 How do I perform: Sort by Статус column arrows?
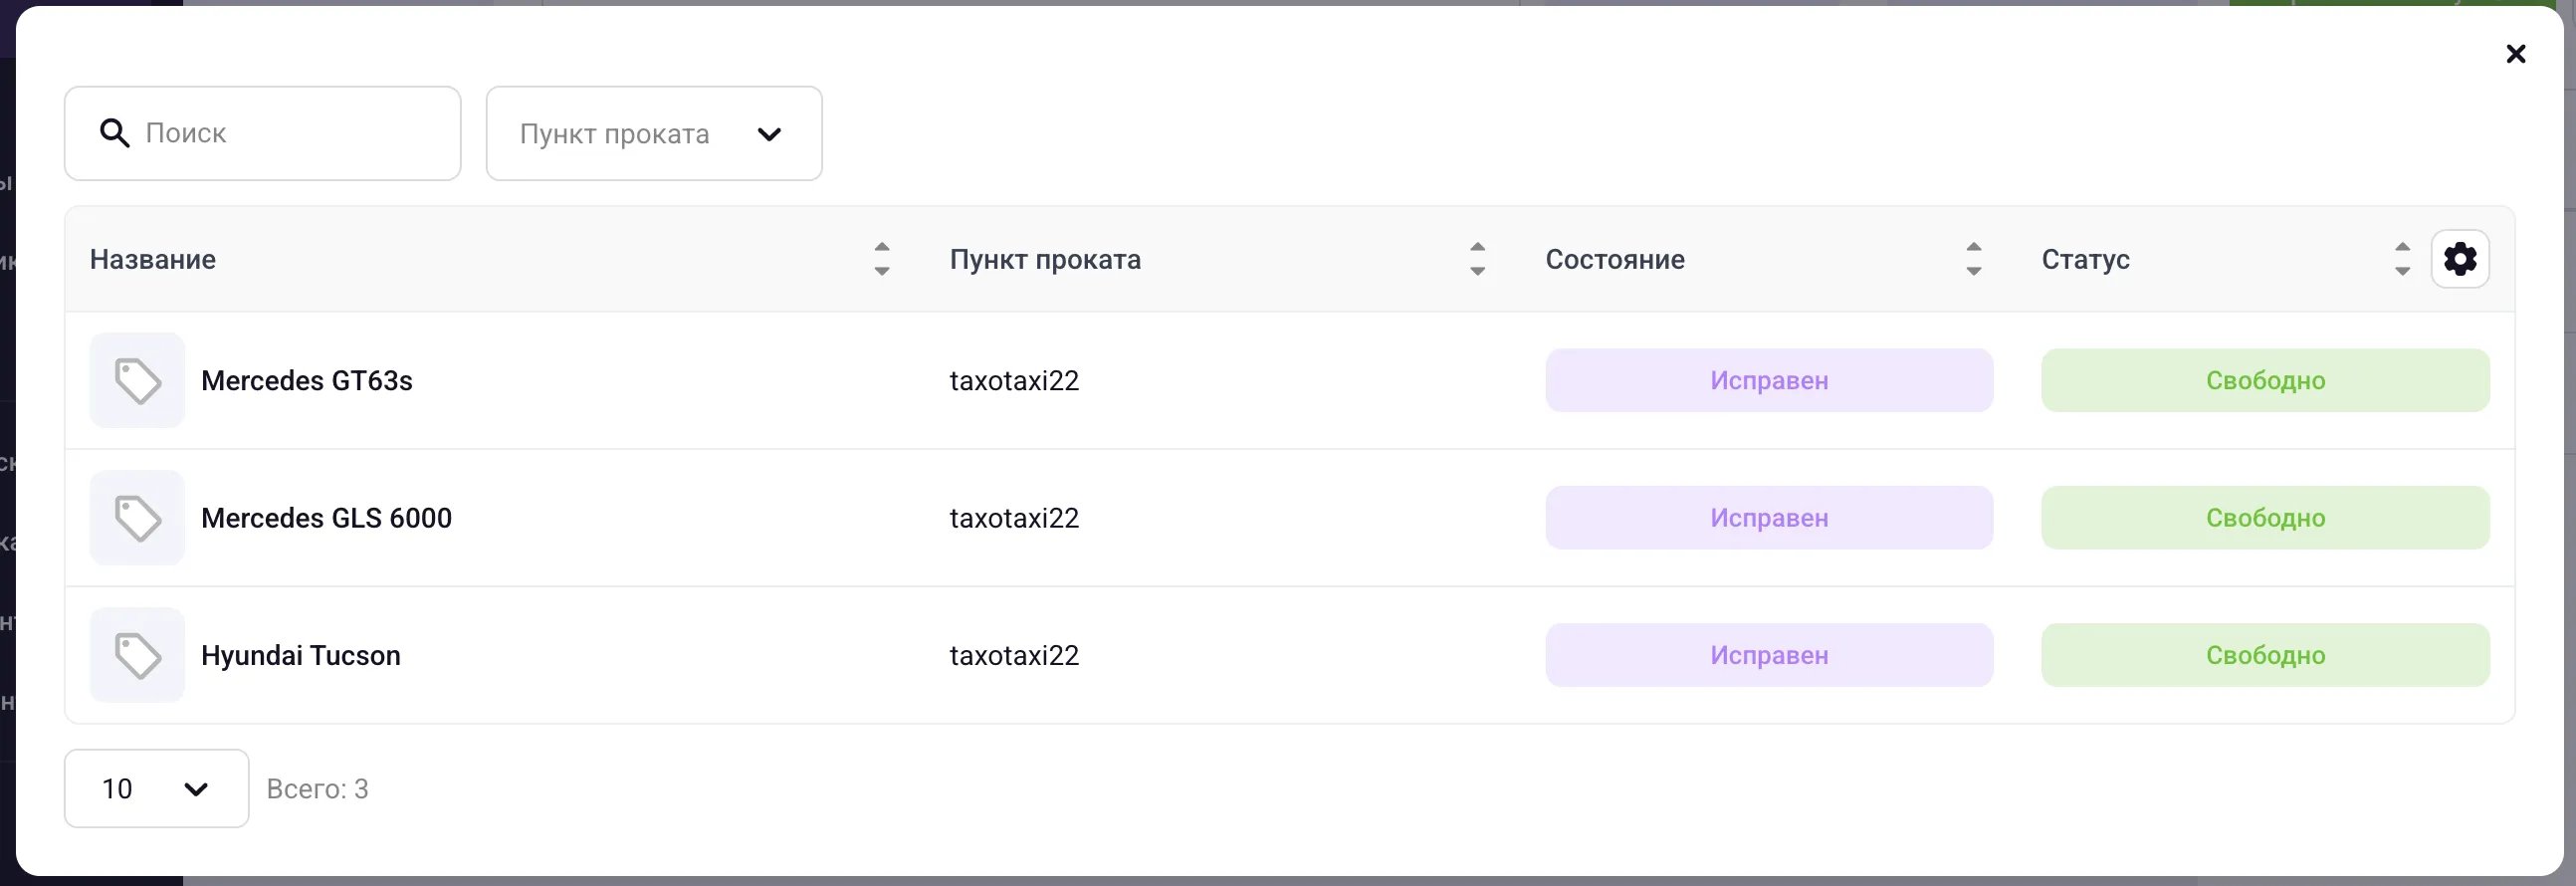(2402, 259)
